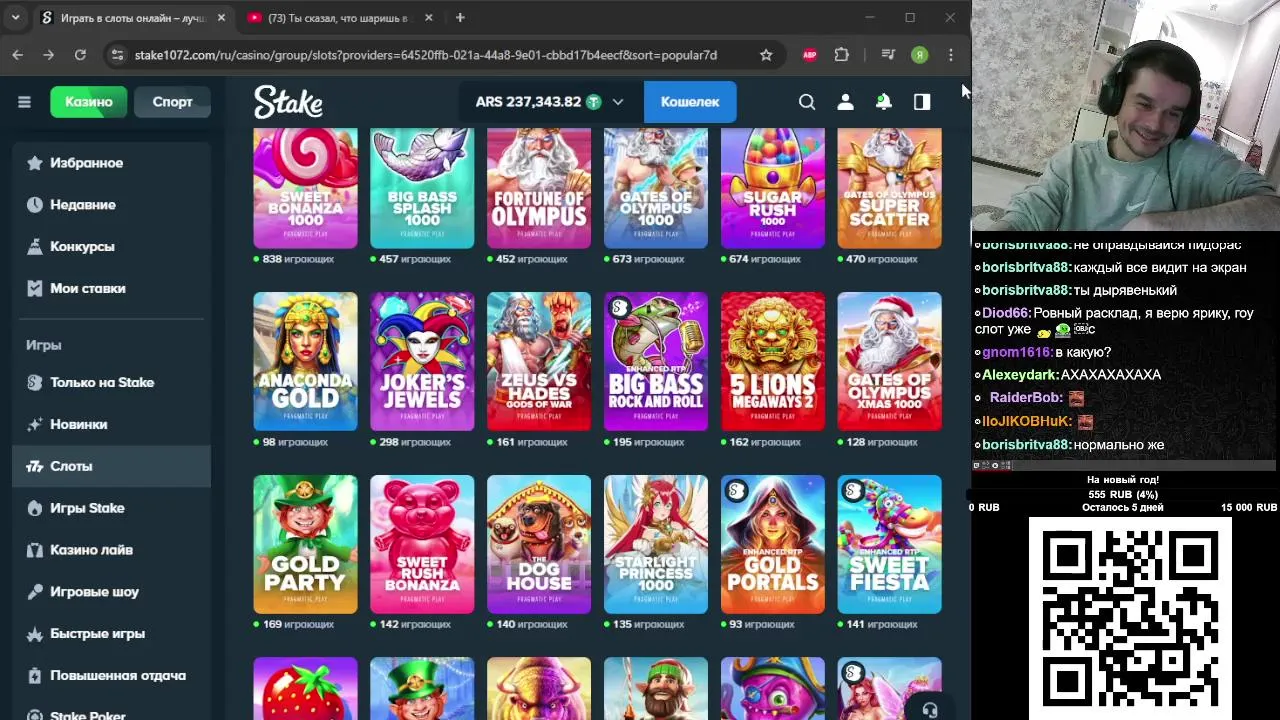
Task: Click the icon next to Казино лайв
Action: click(35, 550)
